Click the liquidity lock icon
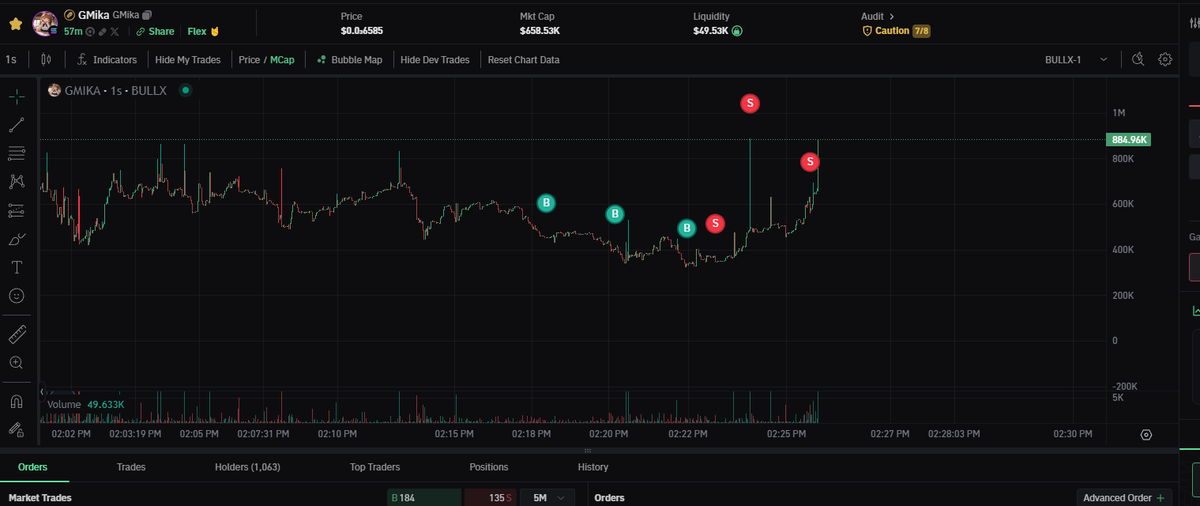The width and height of the screenshot is (1200, 506). click(x=737, y=31)
